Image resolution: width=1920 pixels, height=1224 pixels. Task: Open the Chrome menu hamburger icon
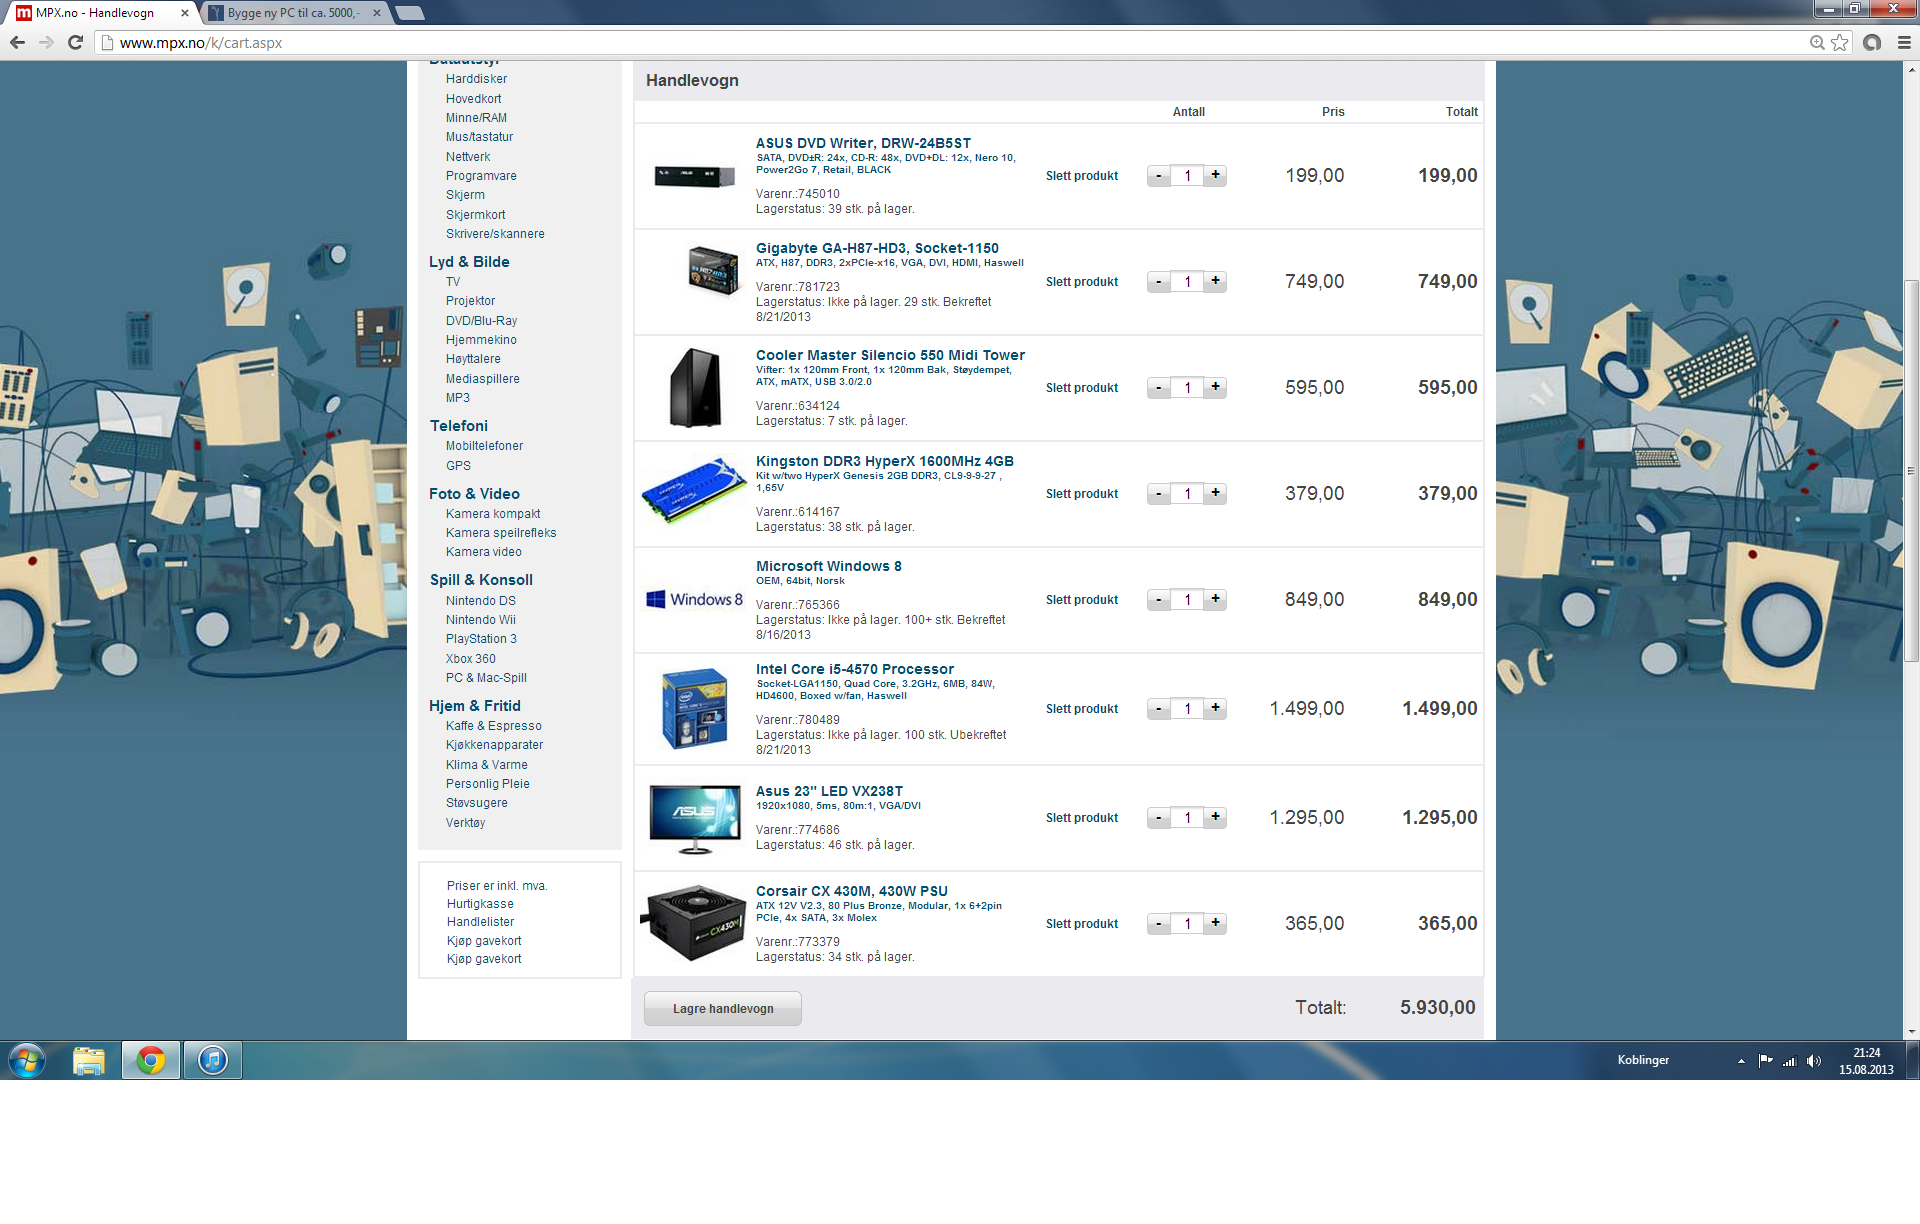(1904, 42)
